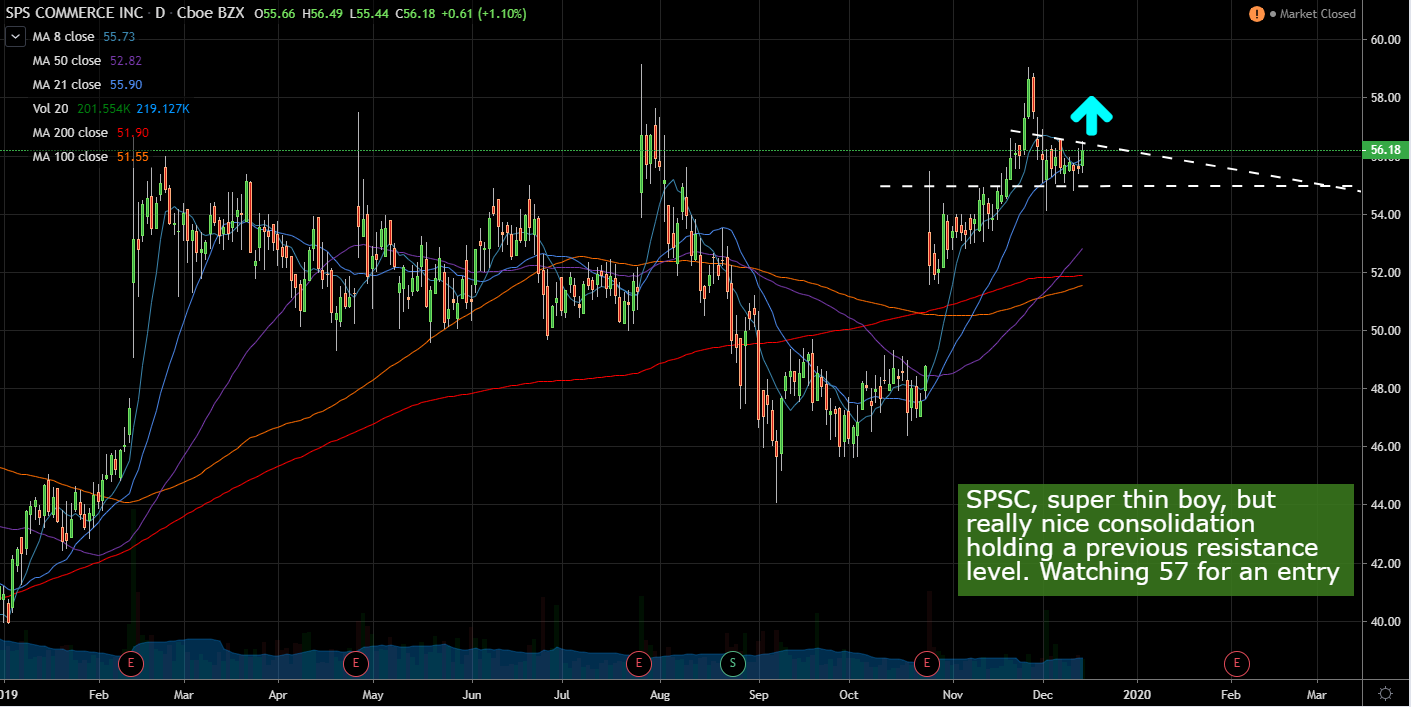Viewport: 1411px width, 707px height.
Task: Click the MA 8 value 55.73
Action: click(119, 37)
